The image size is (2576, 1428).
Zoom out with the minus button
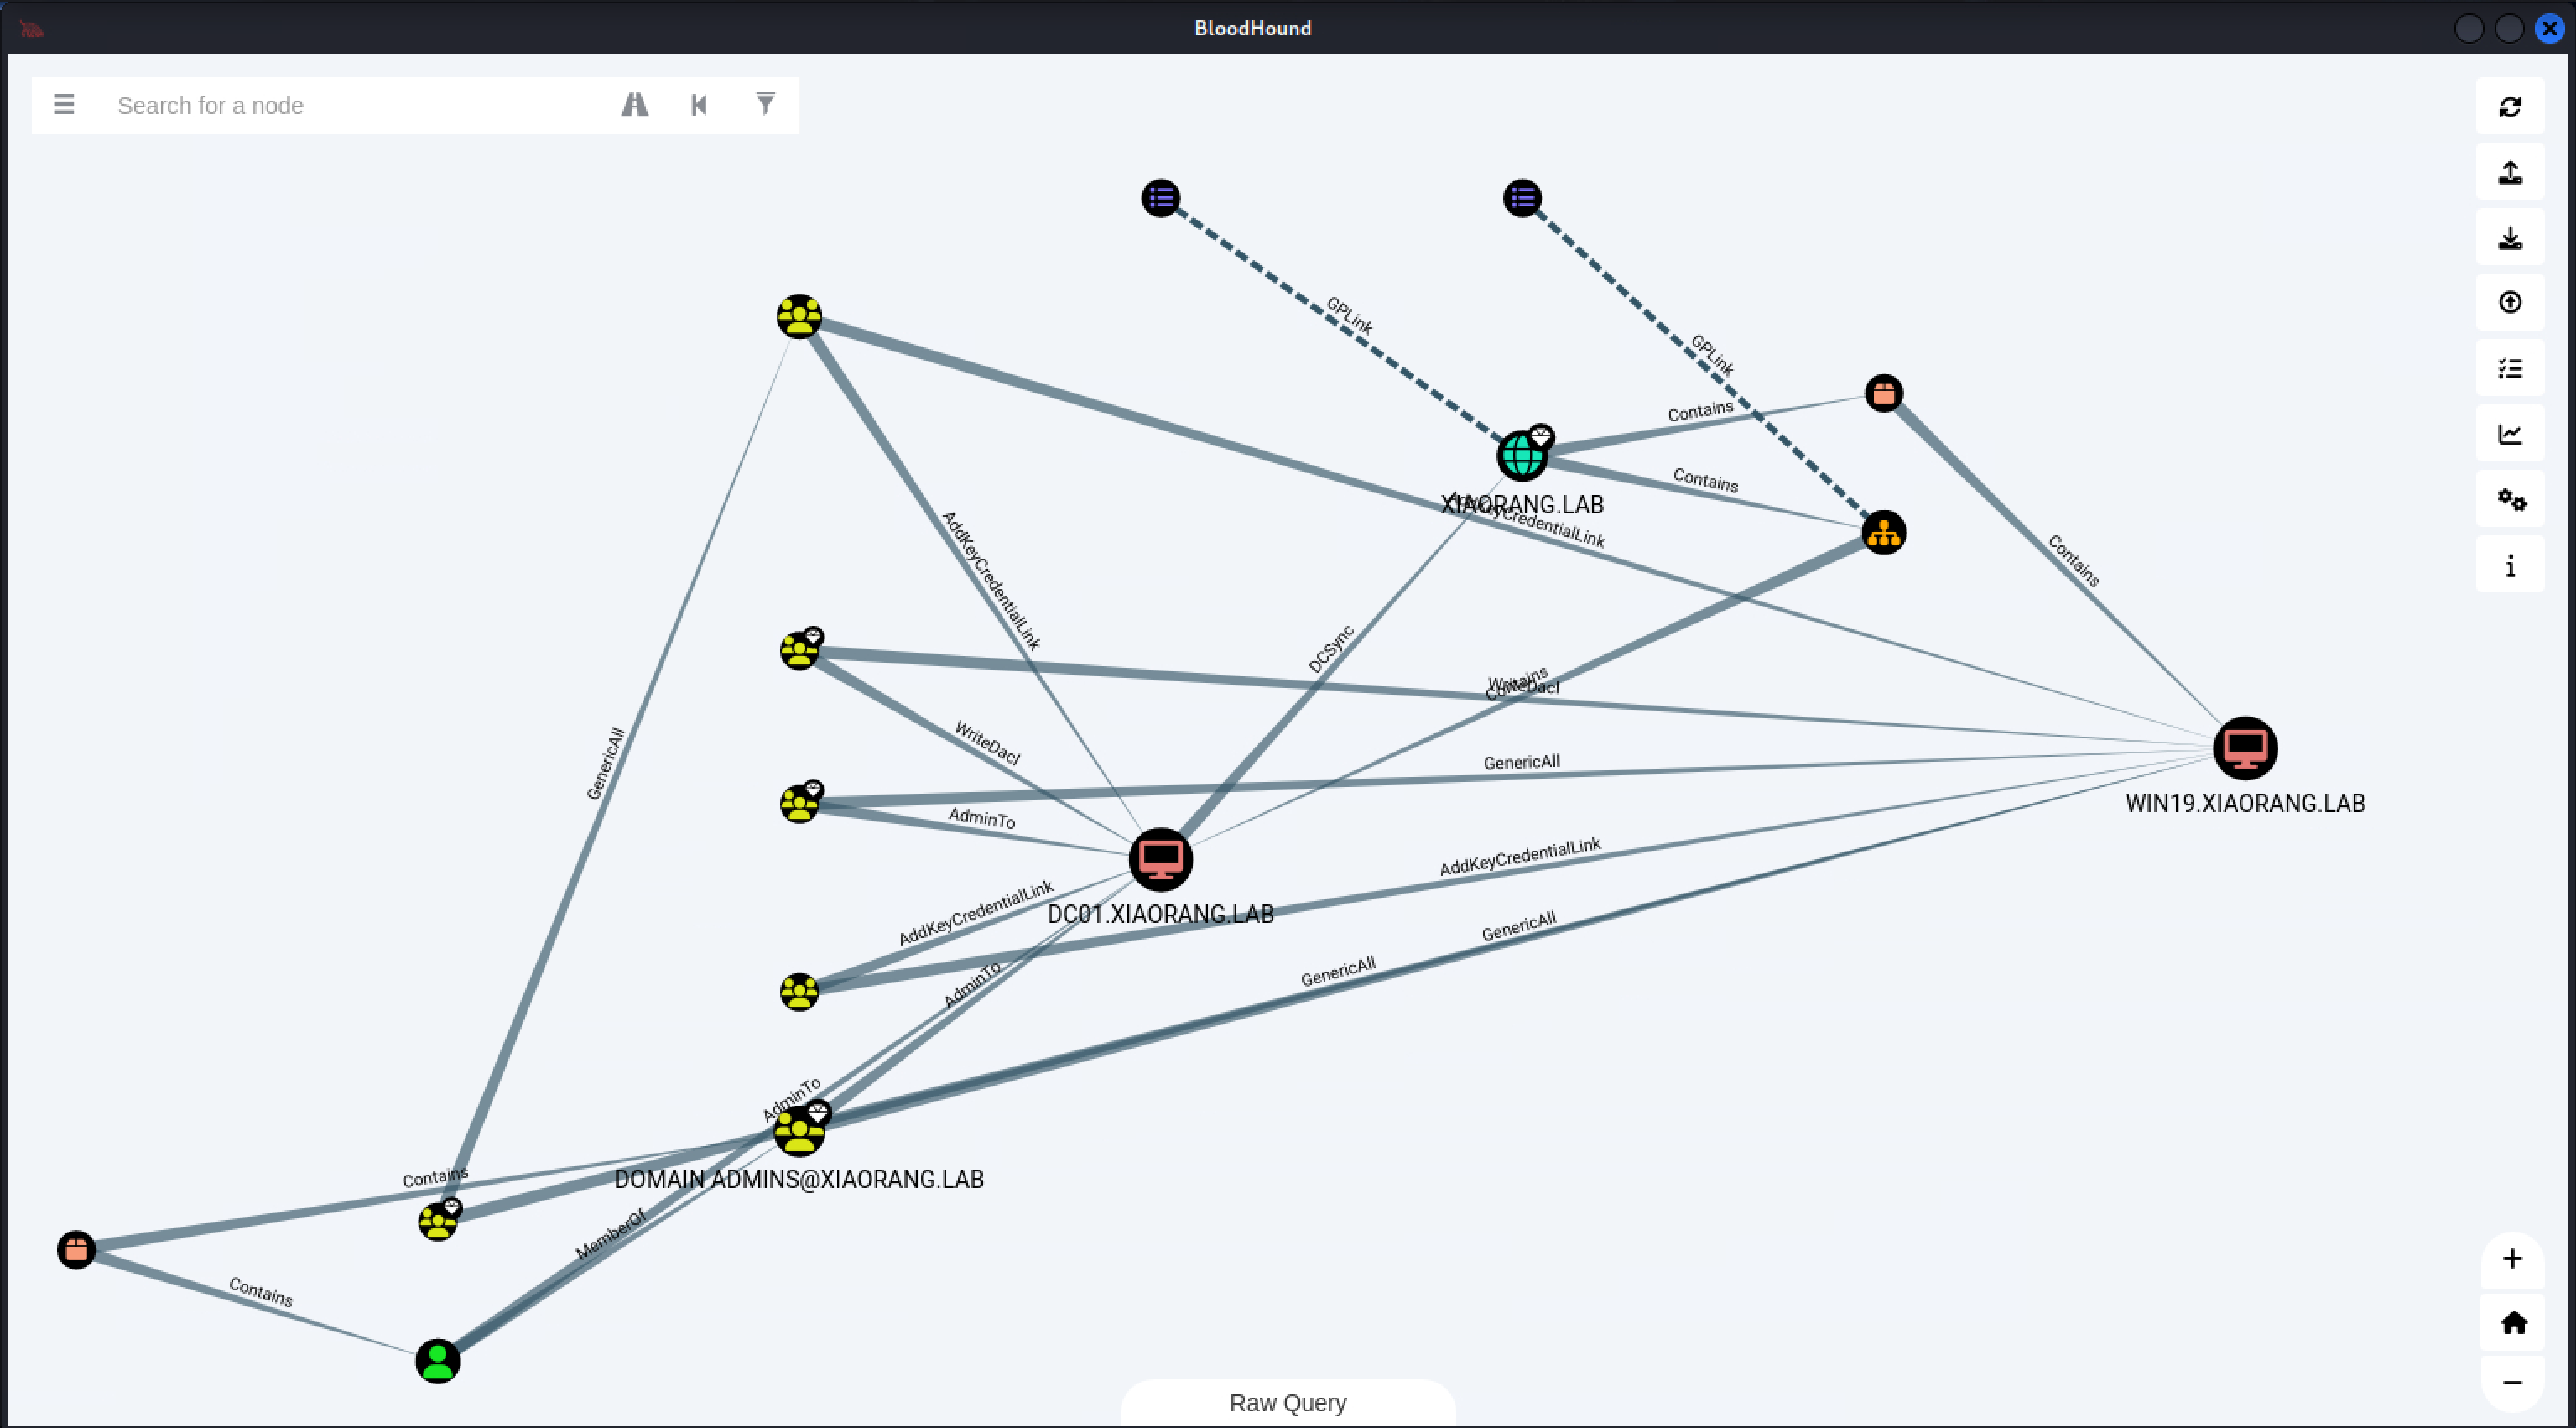tap(2512, 1383)
